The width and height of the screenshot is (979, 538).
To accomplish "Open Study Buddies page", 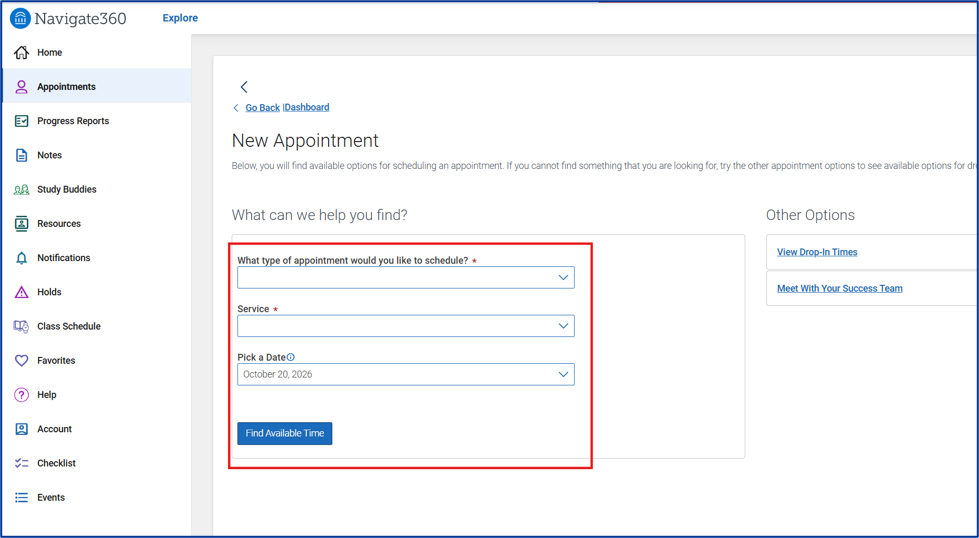I will click(x=96, y=190).
